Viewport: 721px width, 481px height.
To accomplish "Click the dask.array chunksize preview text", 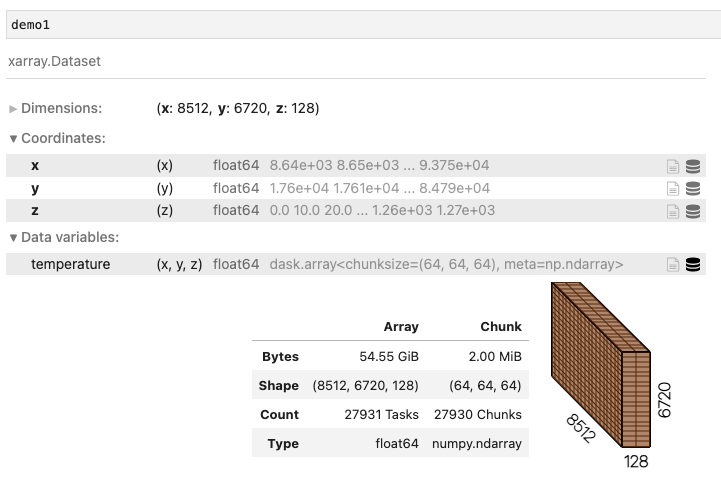I will [x=446, y=264].
